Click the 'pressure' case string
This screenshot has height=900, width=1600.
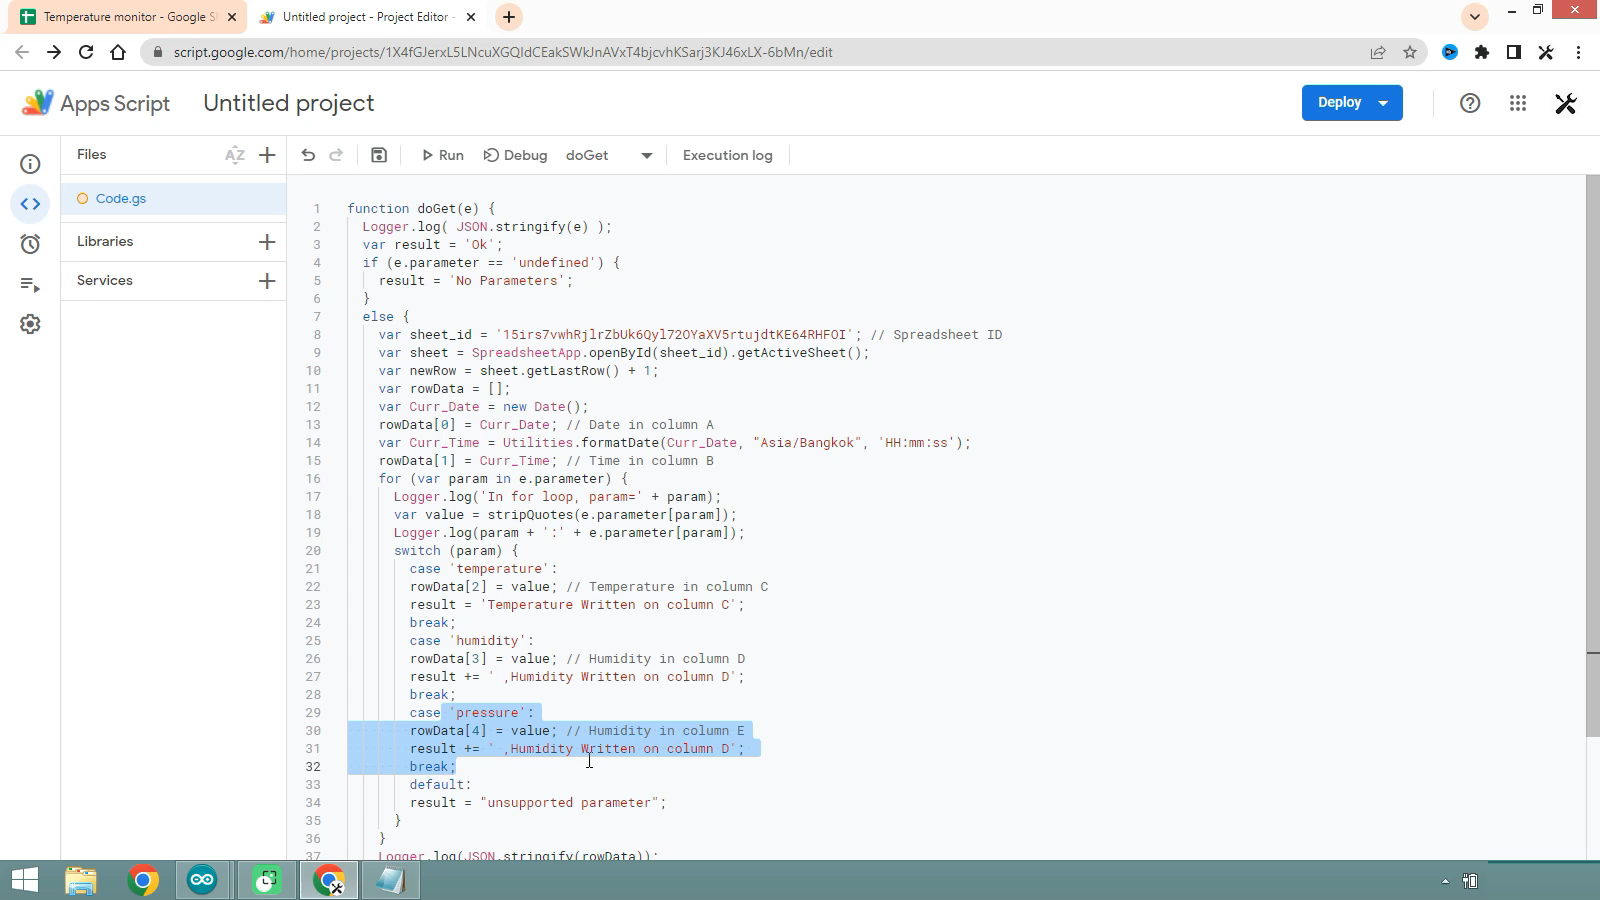487,713
